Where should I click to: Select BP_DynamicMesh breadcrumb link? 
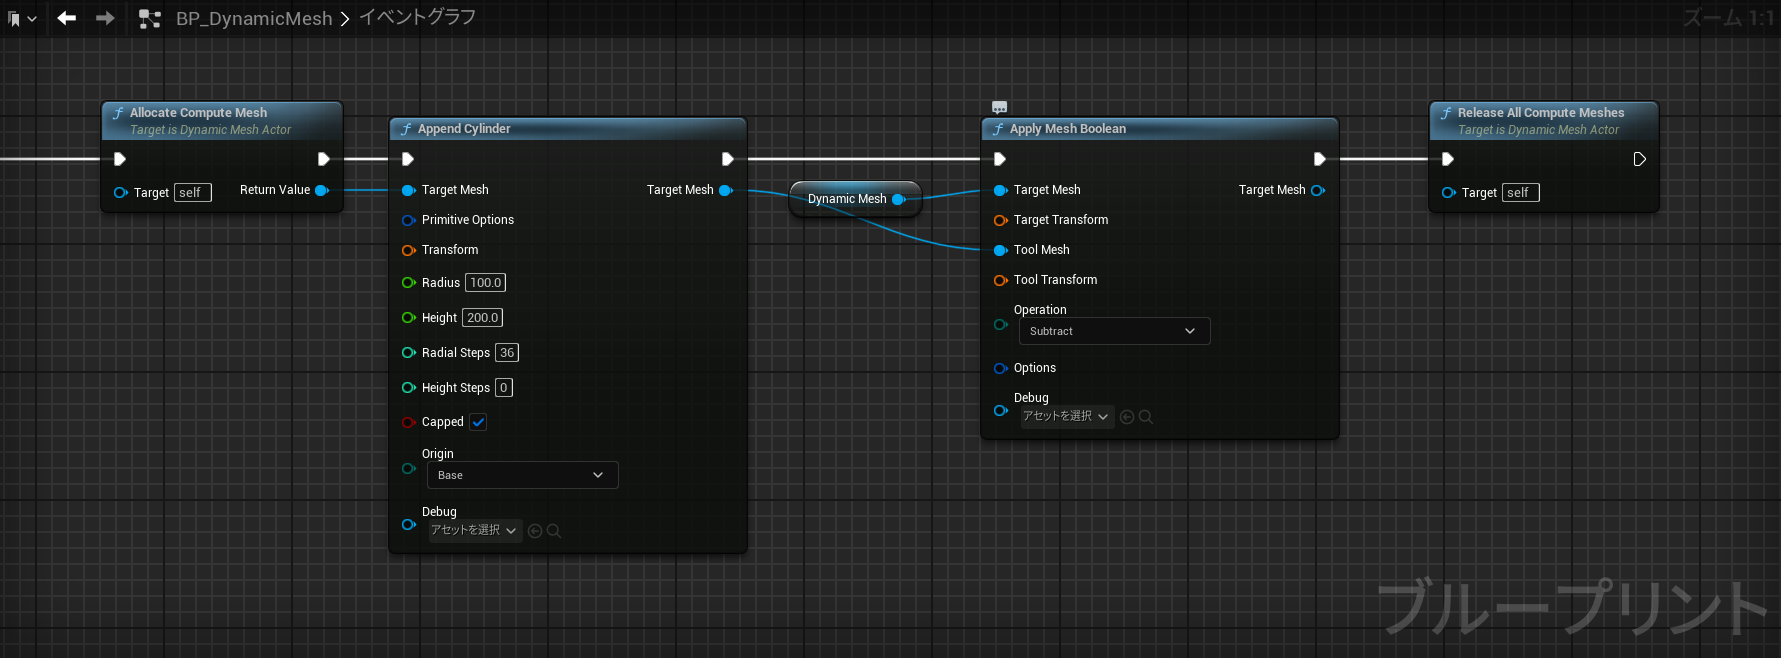coord(254,18)
